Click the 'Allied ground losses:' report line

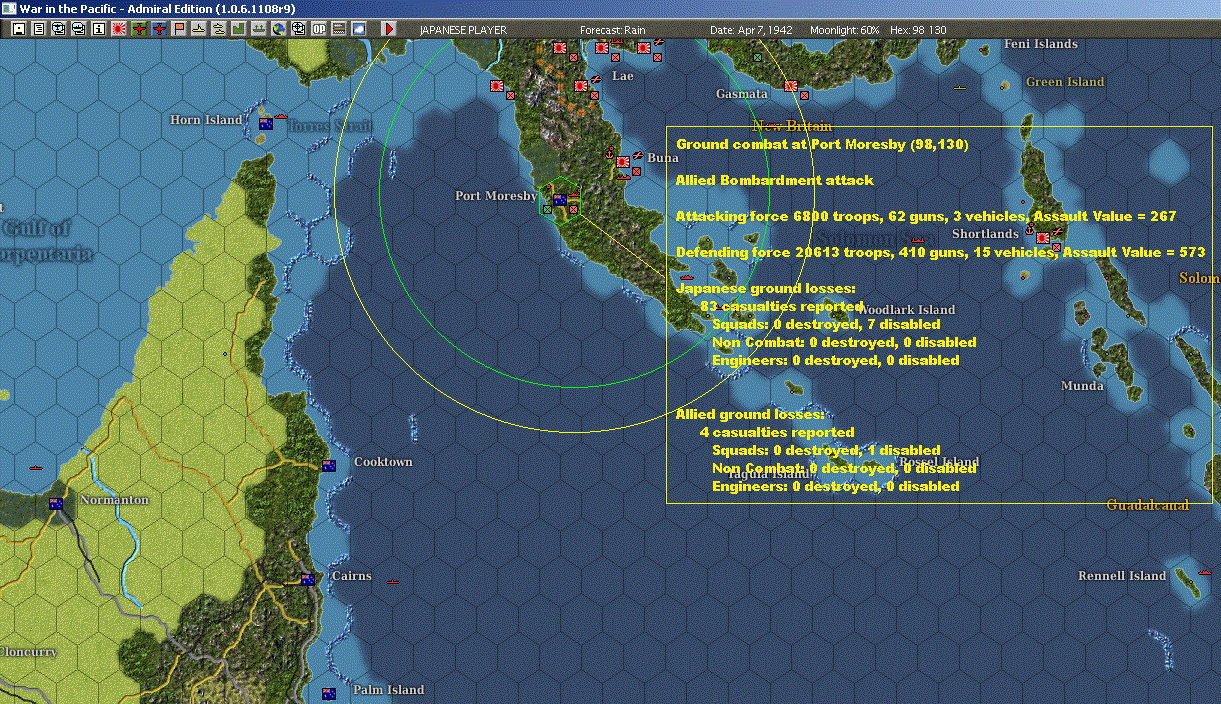(x=750, y=415)
